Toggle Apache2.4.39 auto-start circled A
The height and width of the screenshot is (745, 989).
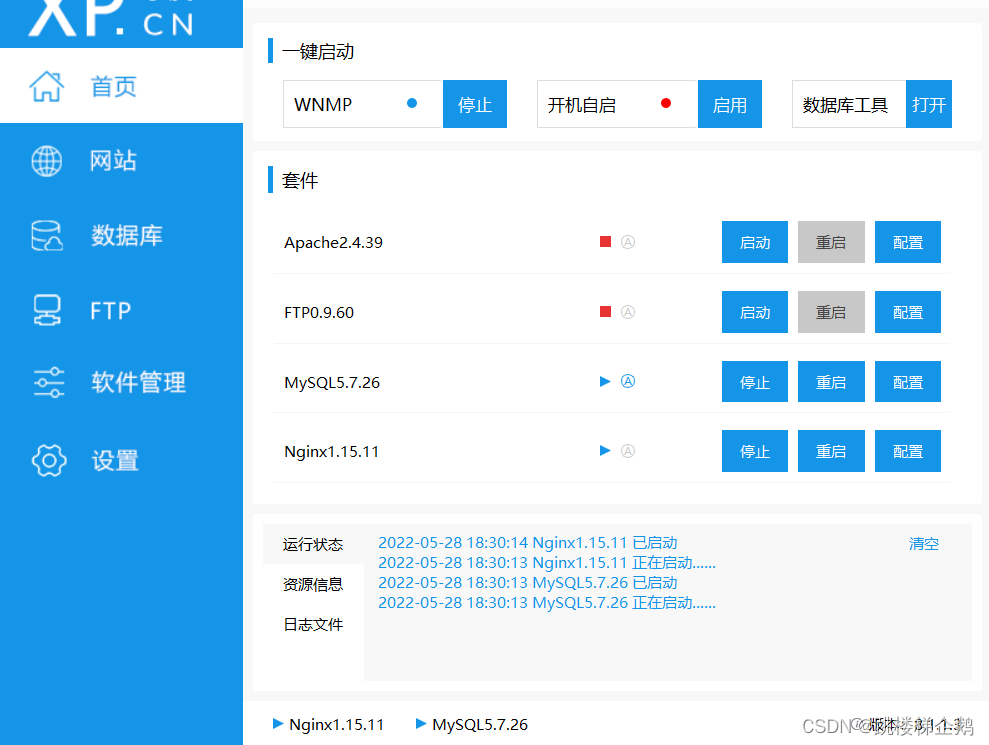tap(628, 242)
